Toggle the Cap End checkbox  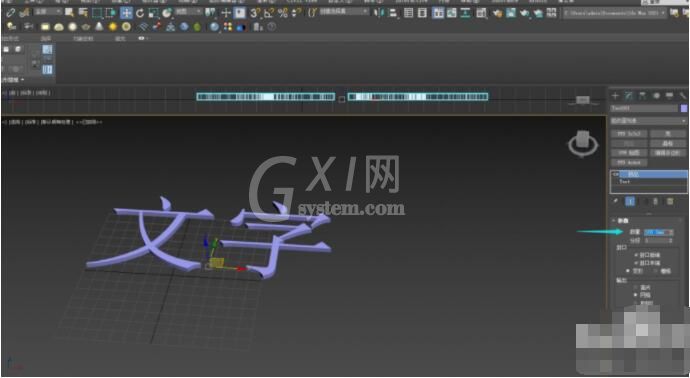tap(636, 263)
